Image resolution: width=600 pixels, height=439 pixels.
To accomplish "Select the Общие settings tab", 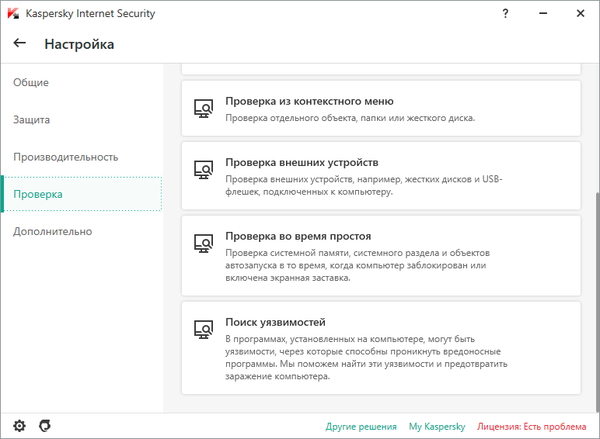I will click(31, 82).
